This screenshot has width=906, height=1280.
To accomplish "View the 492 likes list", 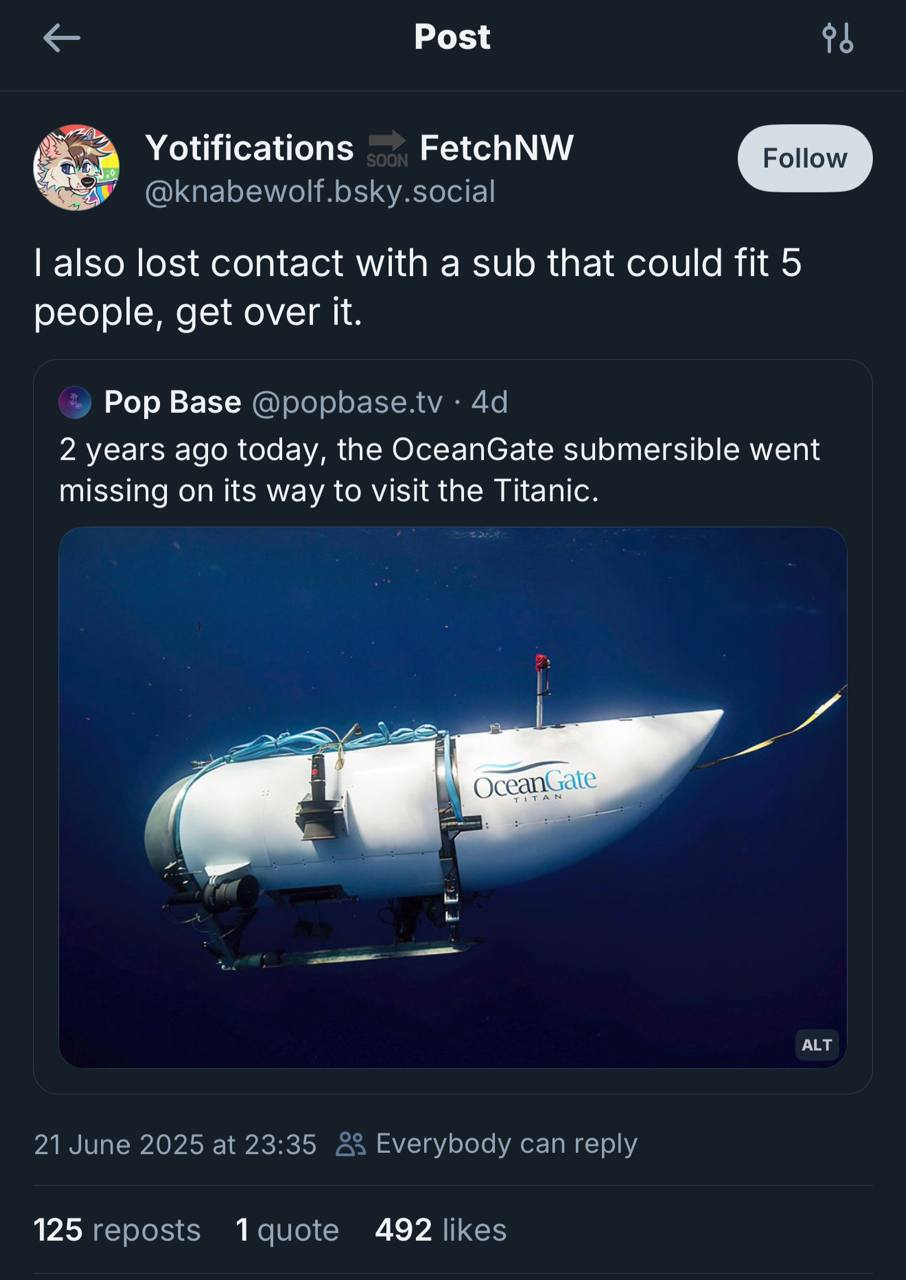I will pos(440,1230).
